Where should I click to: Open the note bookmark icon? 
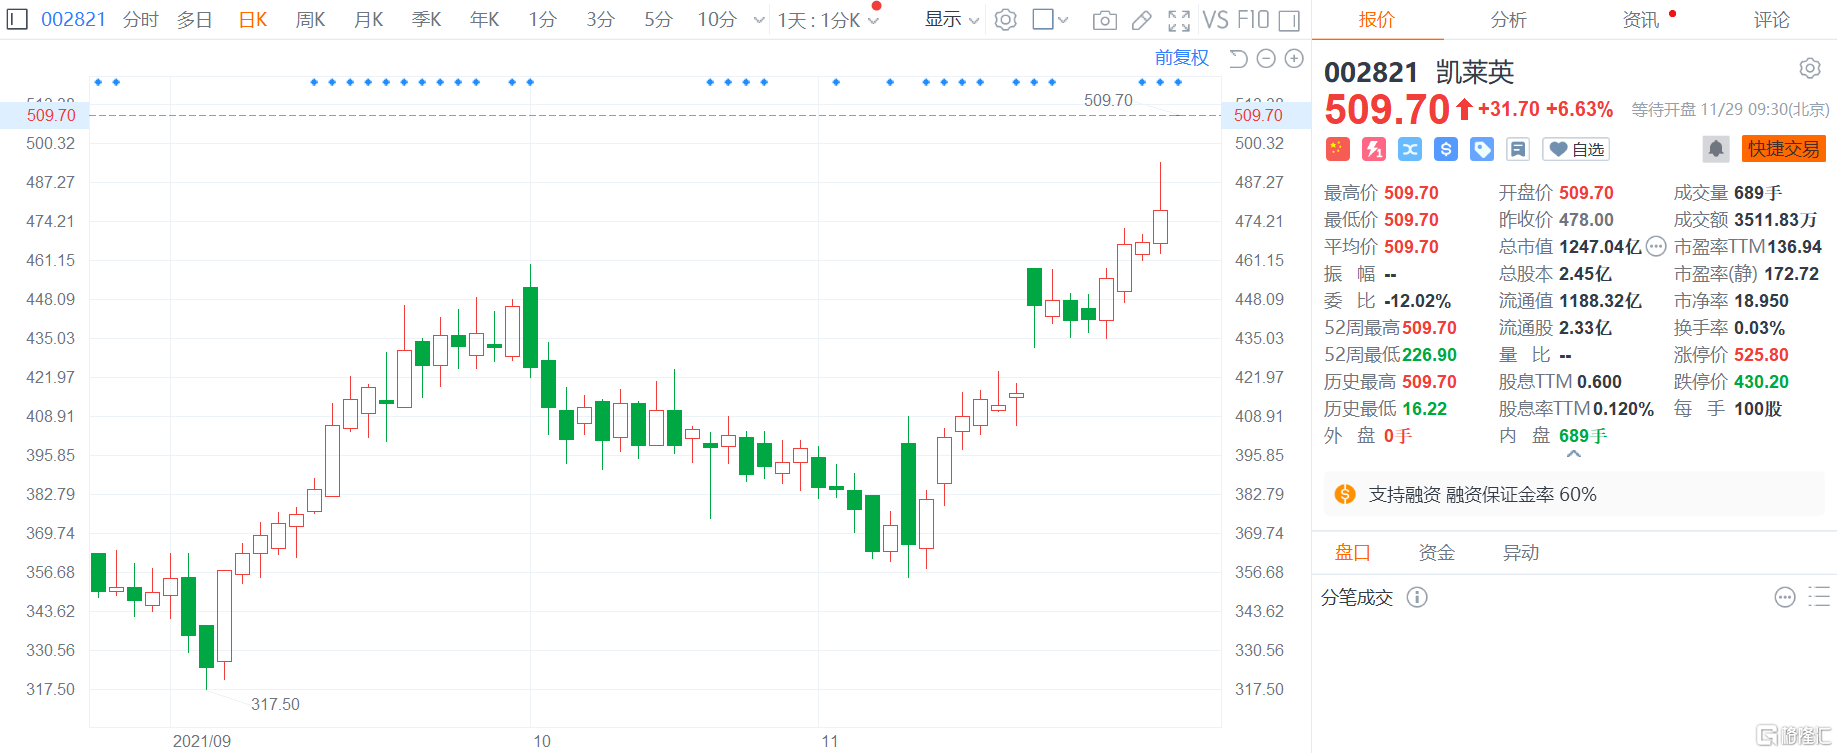pos(1518,149)
